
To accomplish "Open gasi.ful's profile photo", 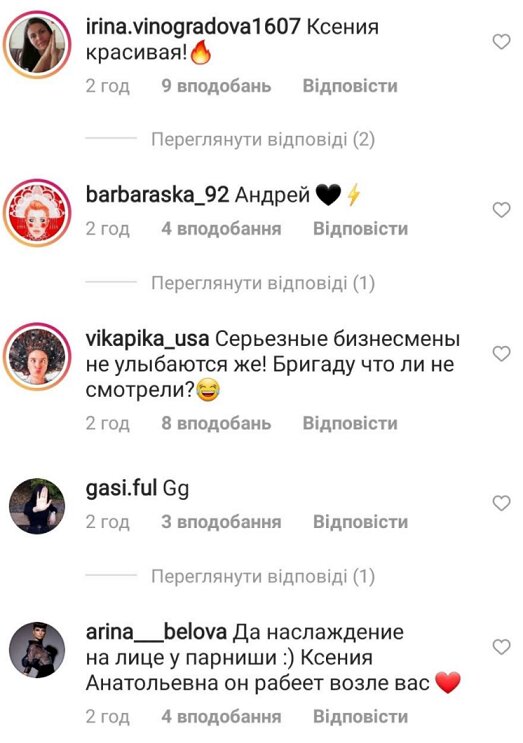I will [37, 506].
